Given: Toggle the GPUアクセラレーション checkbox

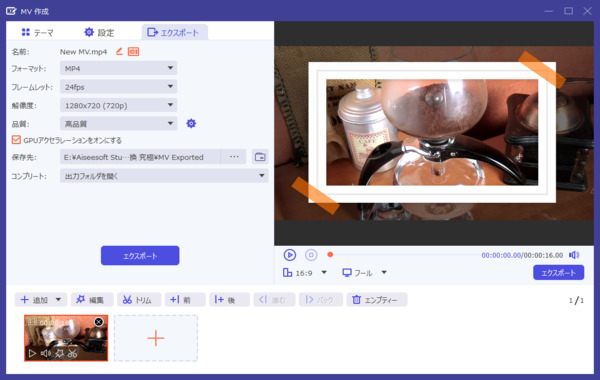Looking at the screenshot, I should 16,140.
